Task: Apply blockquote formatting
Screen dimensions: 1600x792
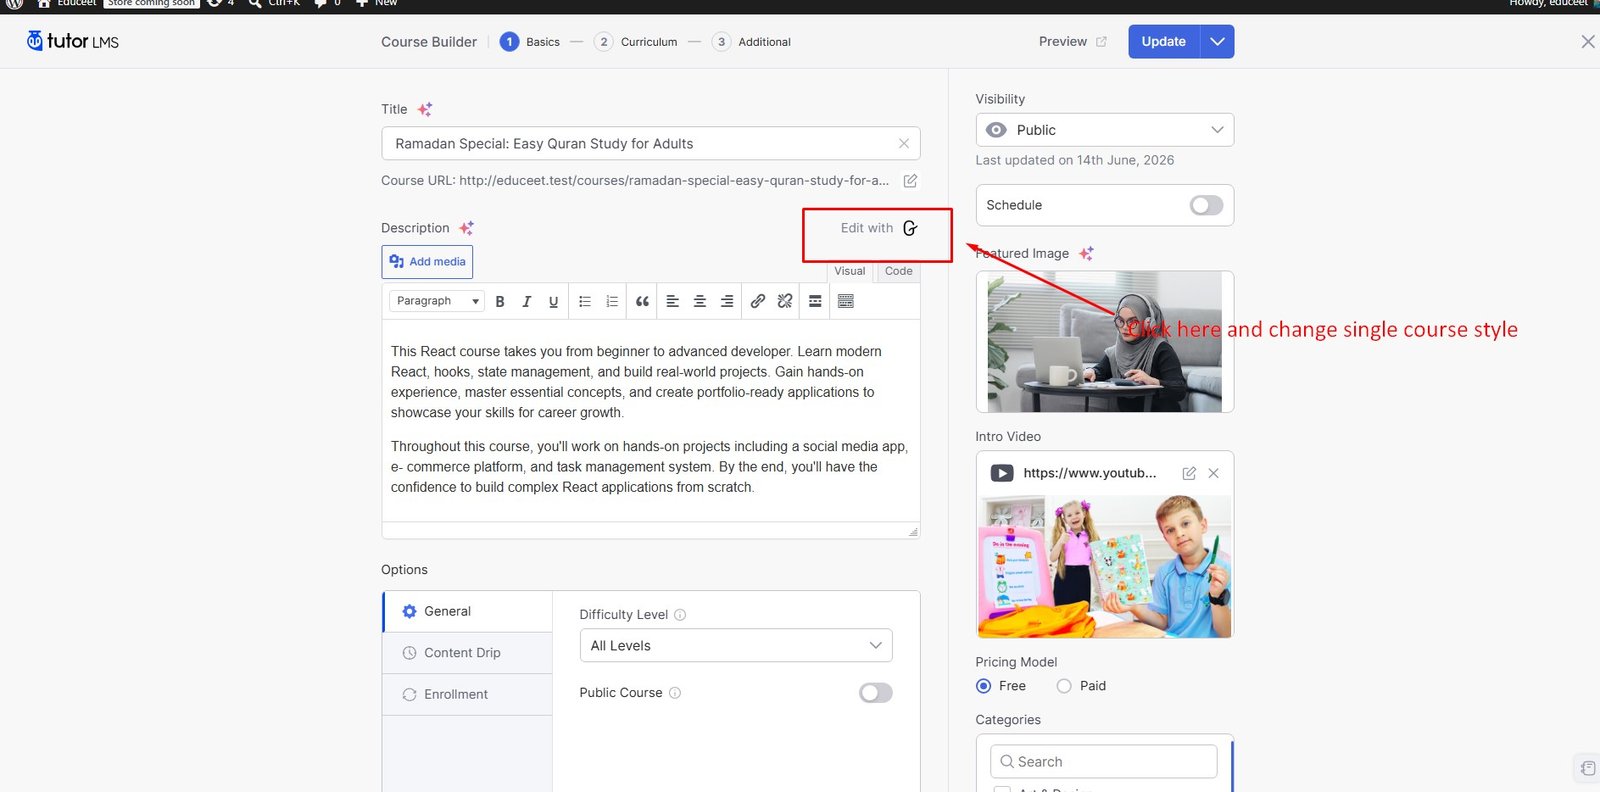Action: 642,301
